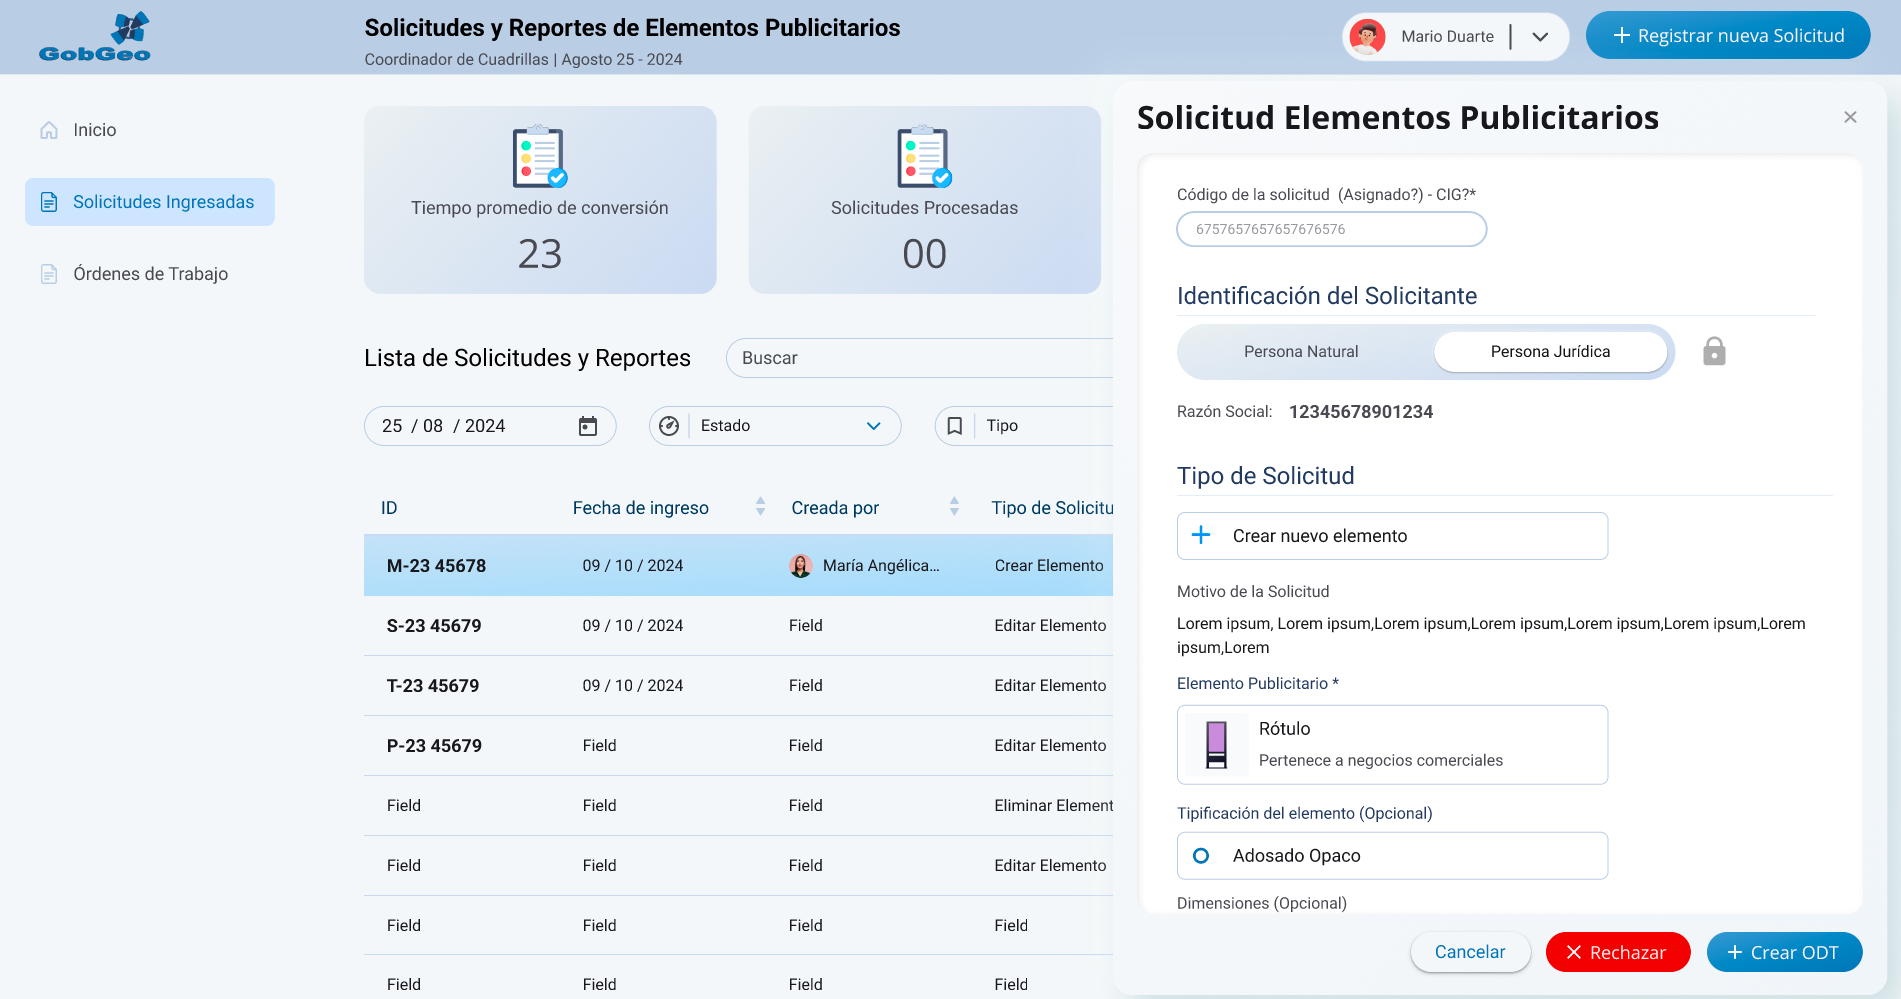
Task: Click the Rótulo sign icon
Action: pos(1216,745)
